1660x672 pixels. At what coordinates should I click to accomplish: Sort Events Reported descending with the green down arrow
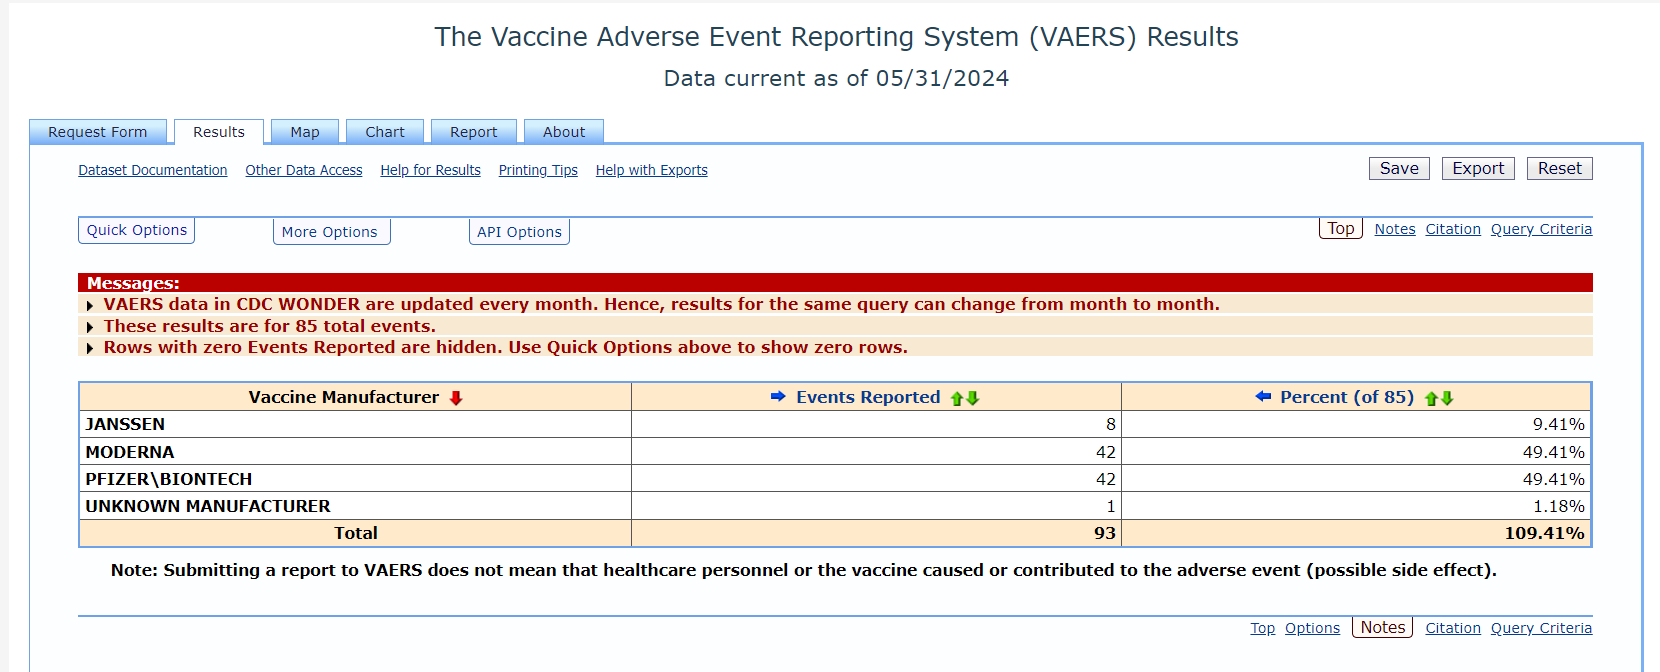tap(973, 398)
